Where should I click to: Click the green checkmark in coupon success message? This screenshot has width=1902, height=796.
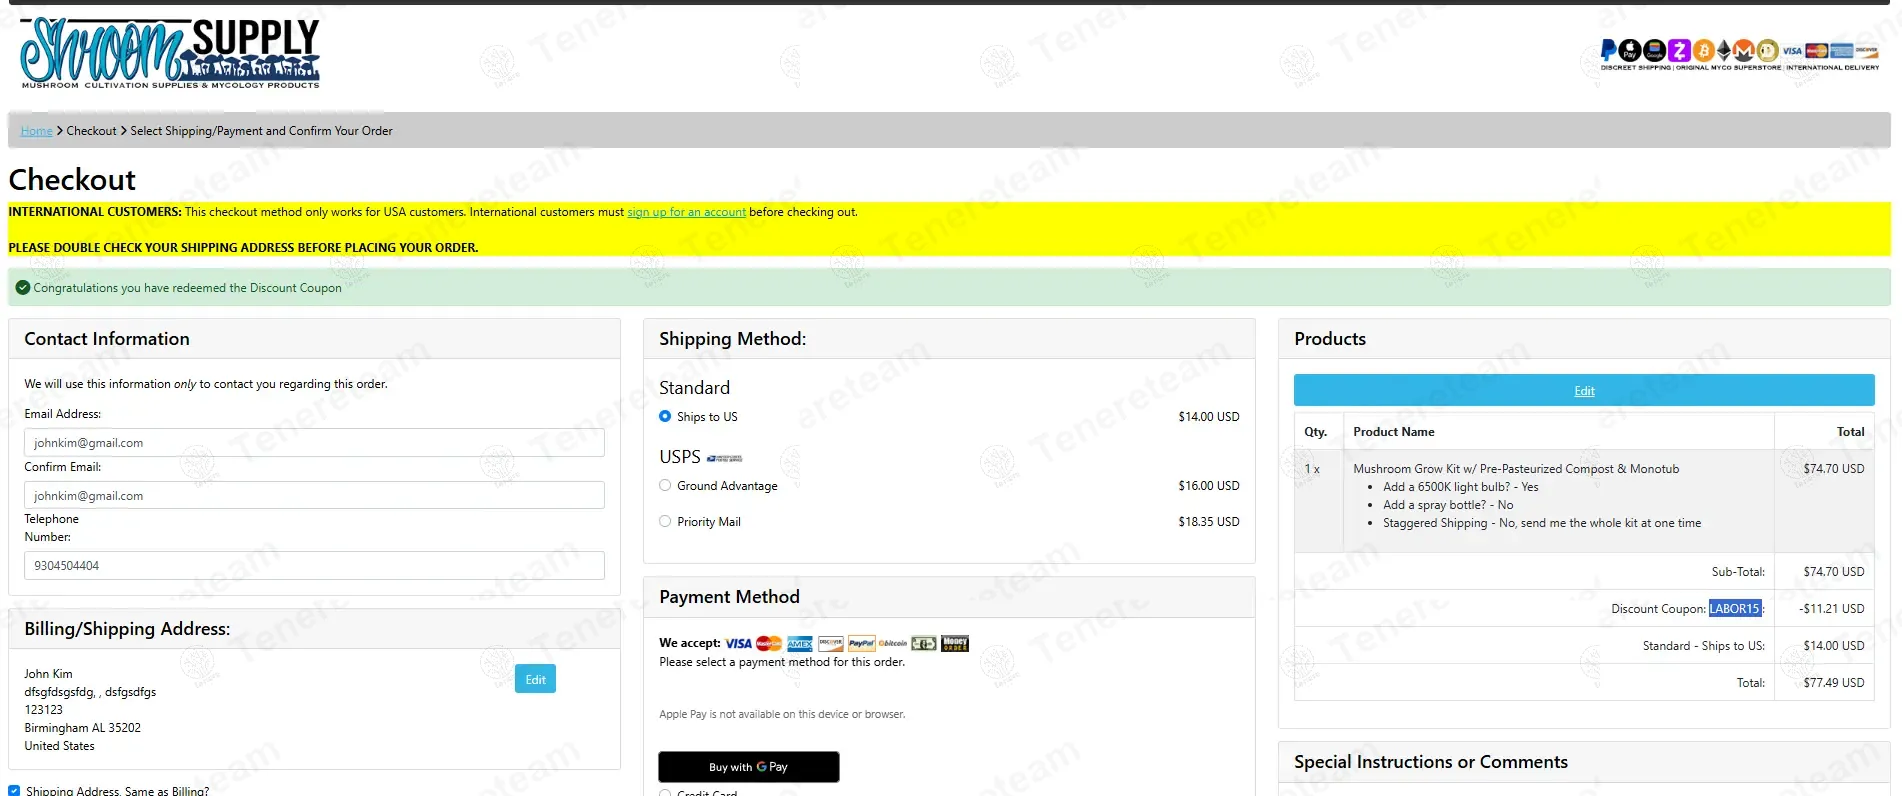pos(22,287)
